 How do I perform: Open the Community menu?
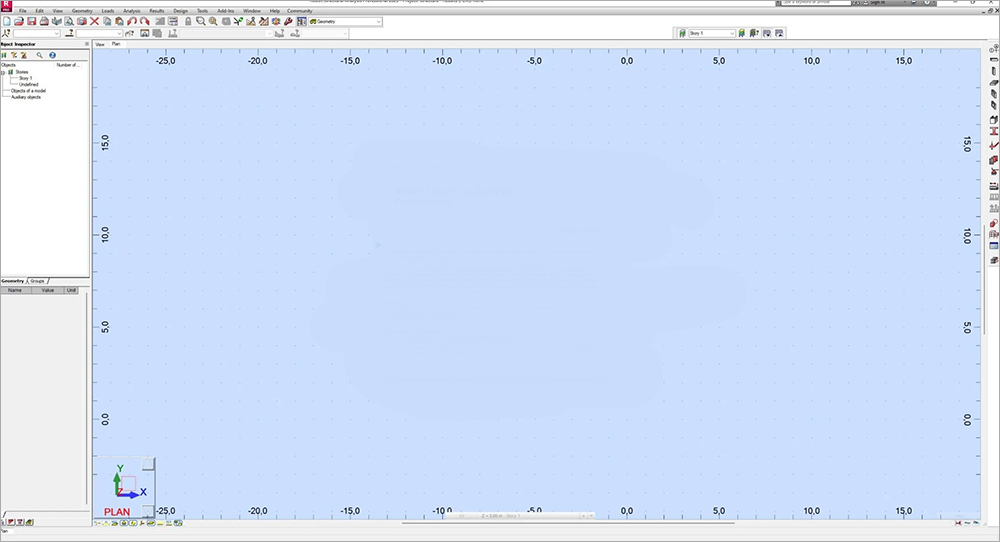pyautogui.click(x=300, y=11)
